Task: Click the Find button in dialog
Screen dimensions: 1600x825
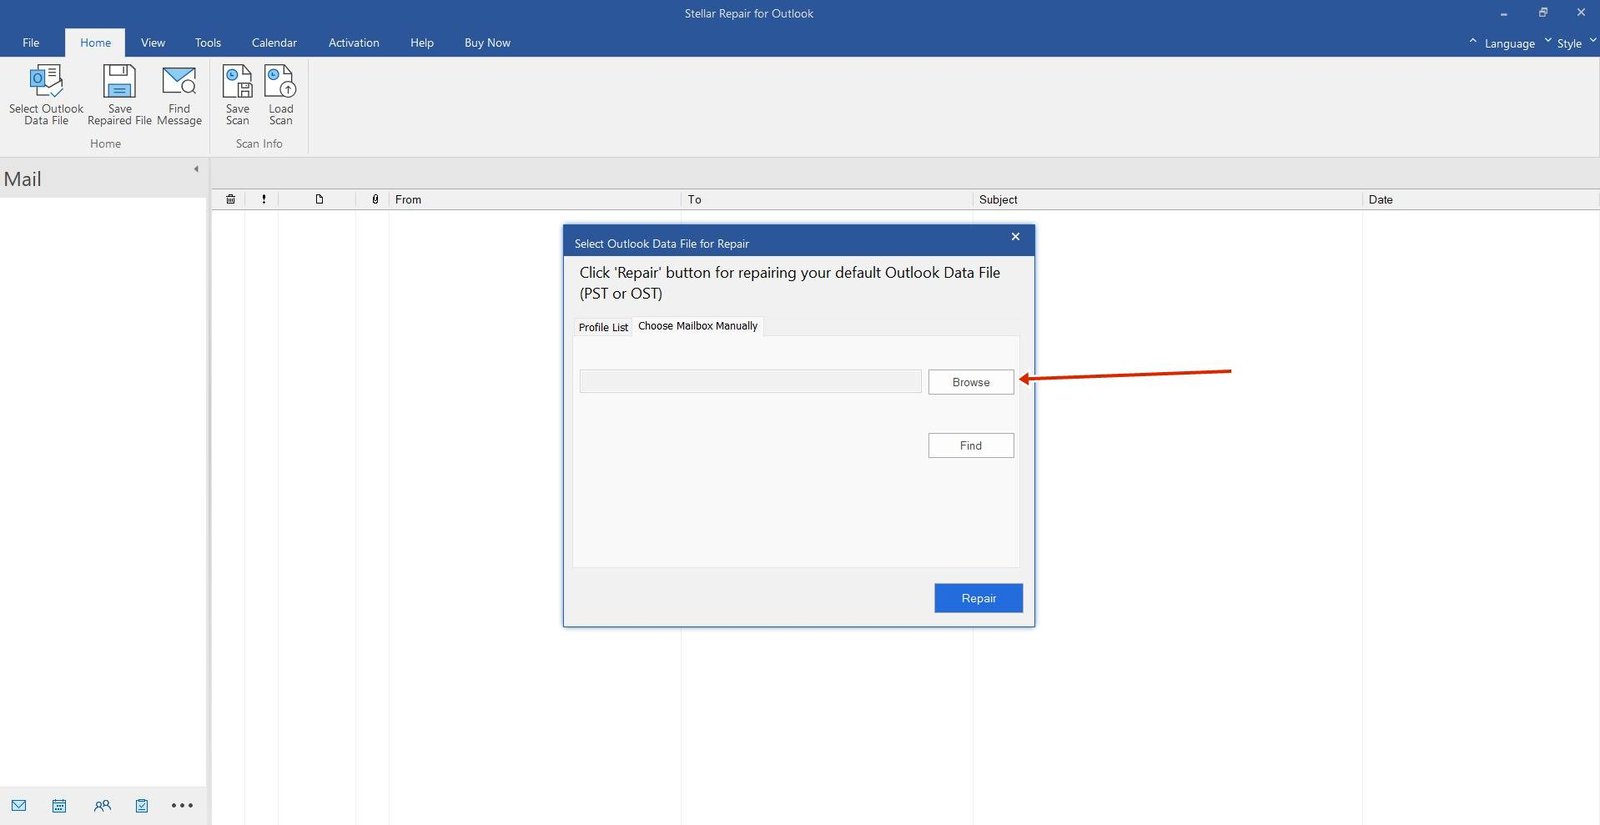Action: (970, 445)
